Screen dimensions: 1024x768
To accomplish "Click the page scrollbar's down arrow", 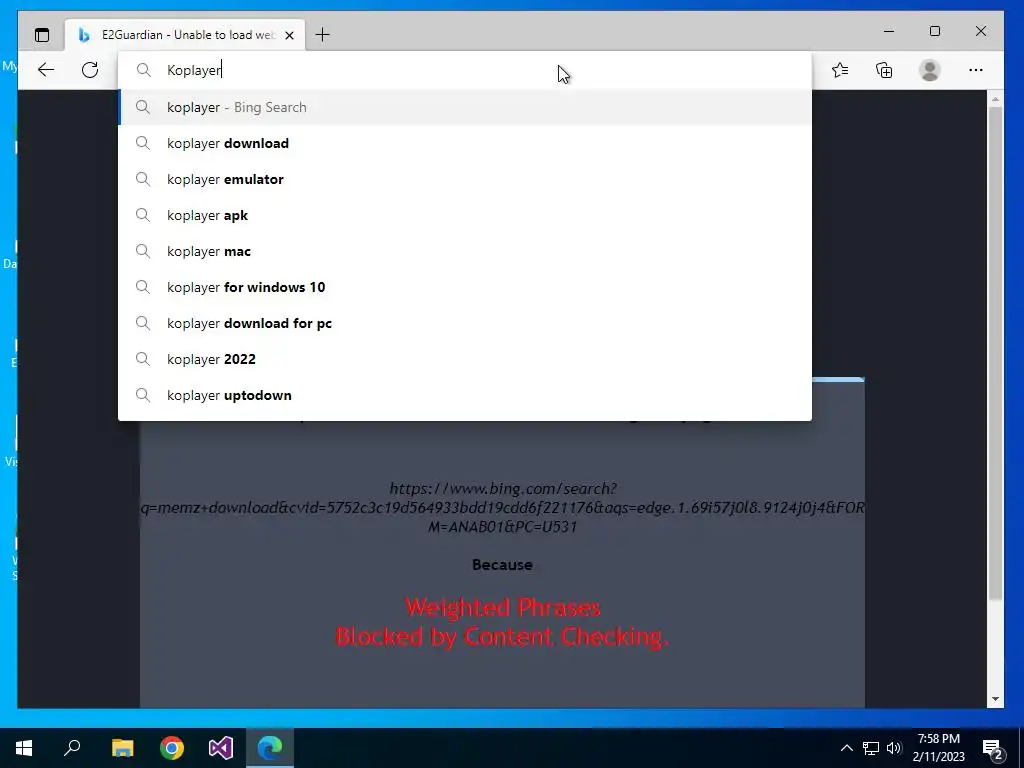I will (x=995, y=699).
